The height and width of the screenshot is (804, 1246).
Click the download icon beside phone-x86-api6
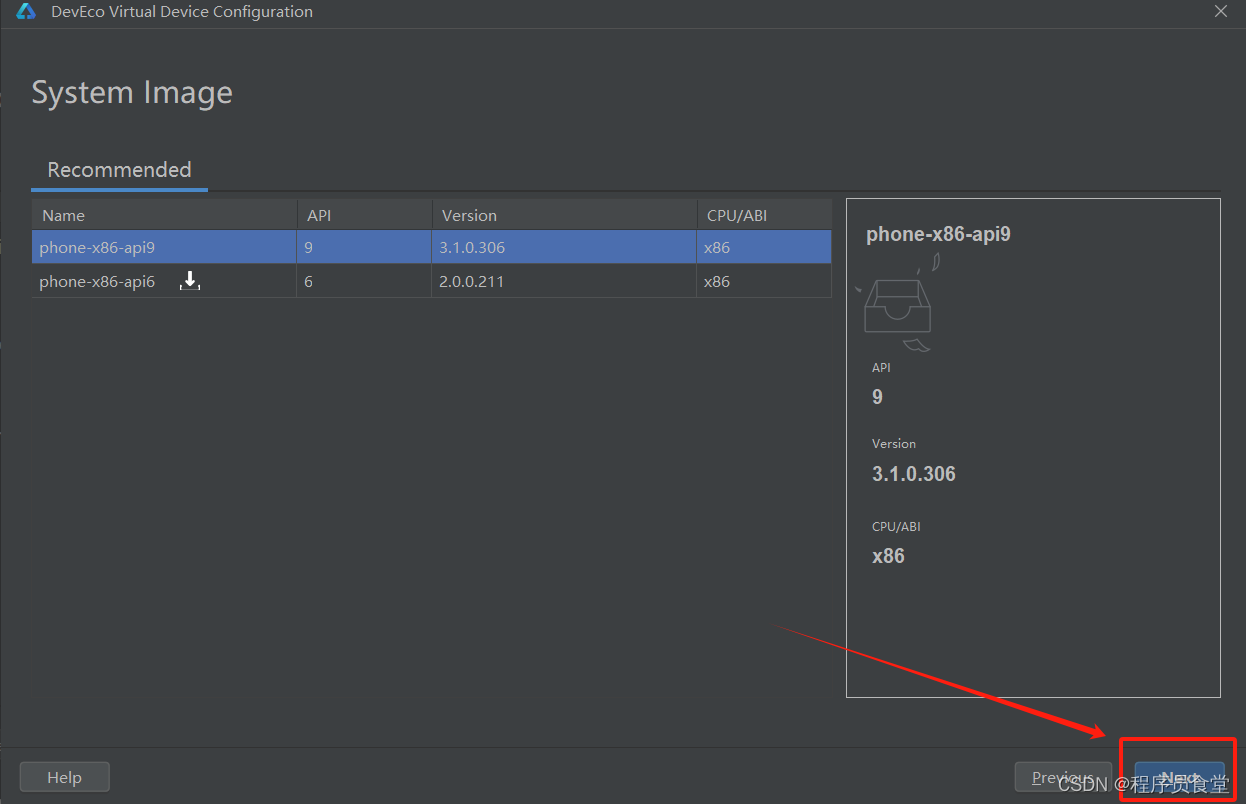pyautogui.click(x=190, y=282)
